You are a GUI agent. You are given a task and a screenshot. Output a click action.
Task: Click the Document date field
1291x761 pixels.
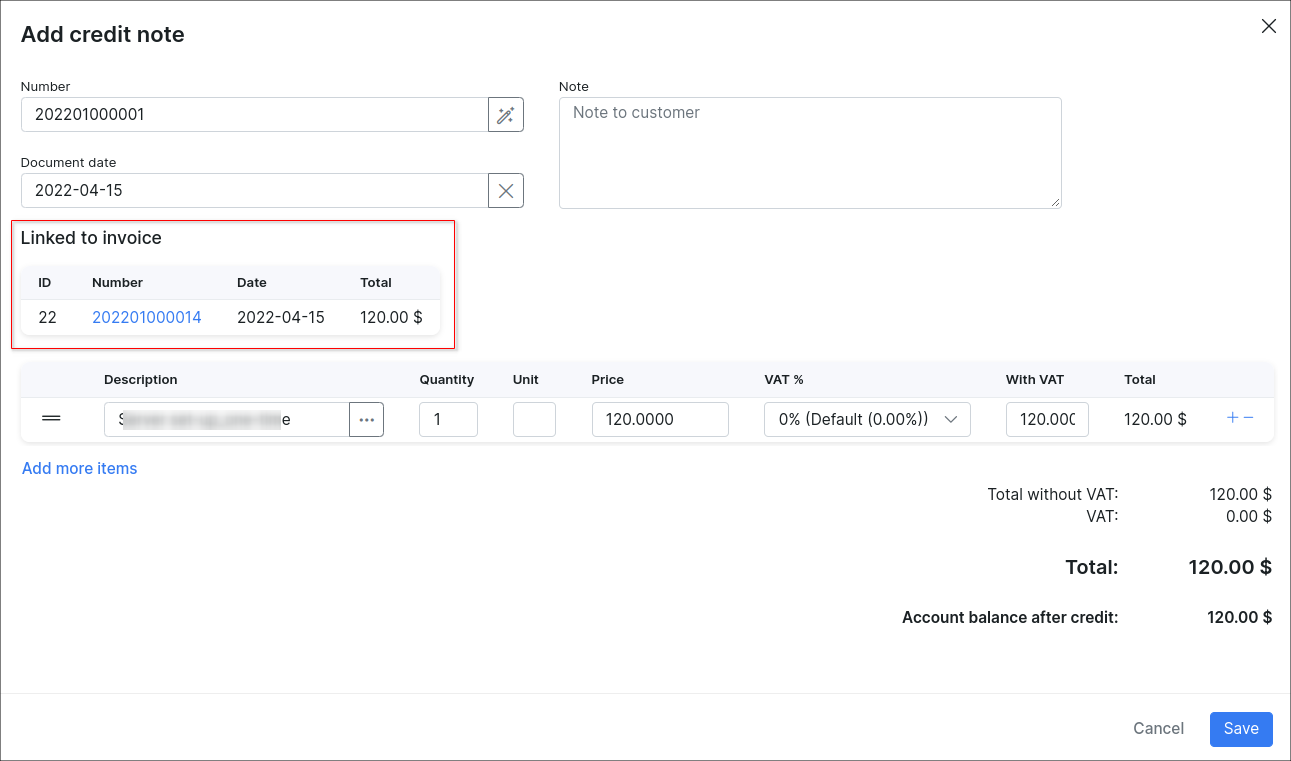coord(254,191)
